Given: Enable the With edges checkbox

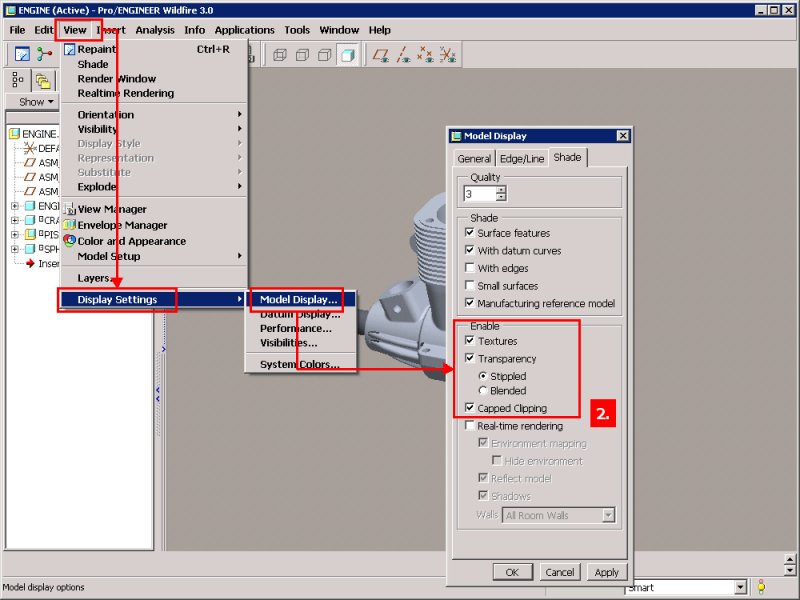Looking at the screenshot, I should [x=470, y=268].
